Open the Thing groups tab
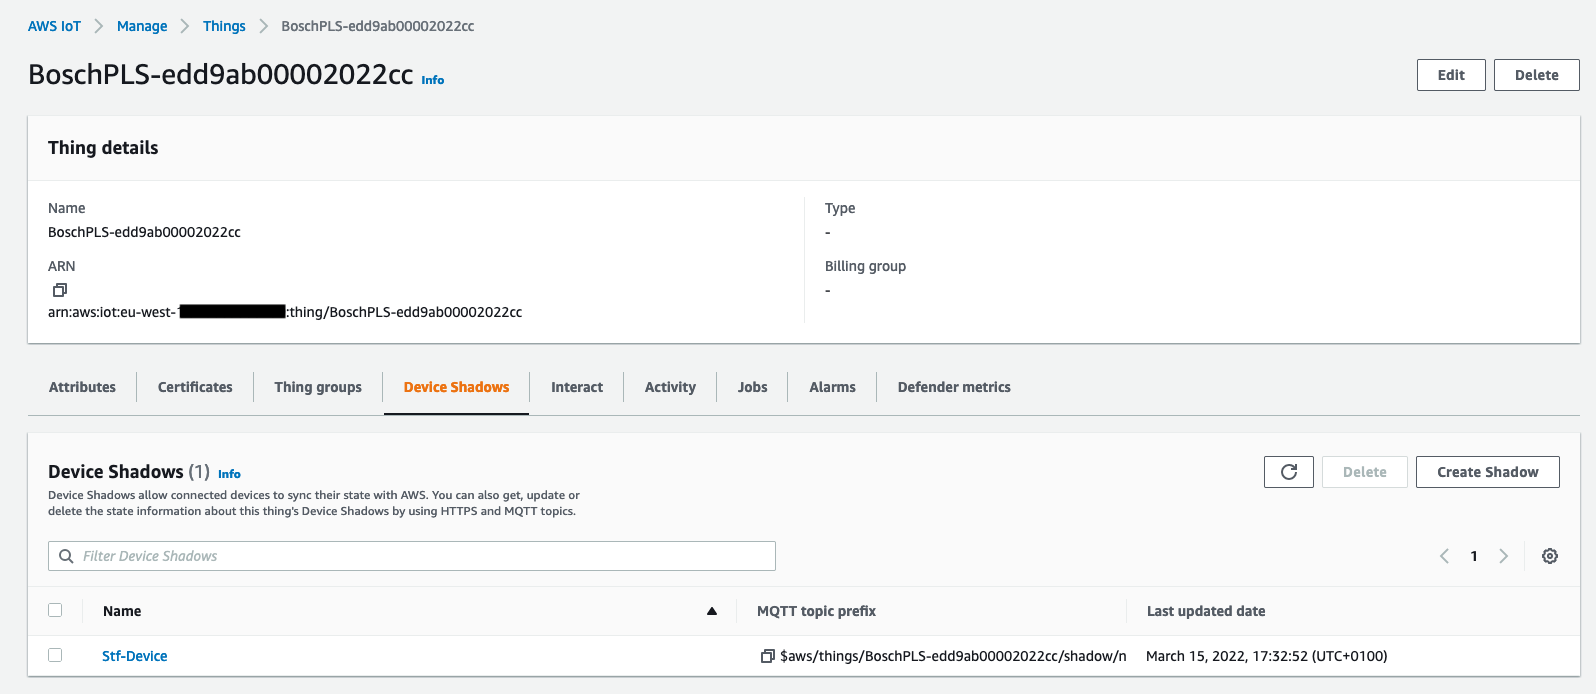Screen dimensions: 1596x694 (x=318, y=387)
